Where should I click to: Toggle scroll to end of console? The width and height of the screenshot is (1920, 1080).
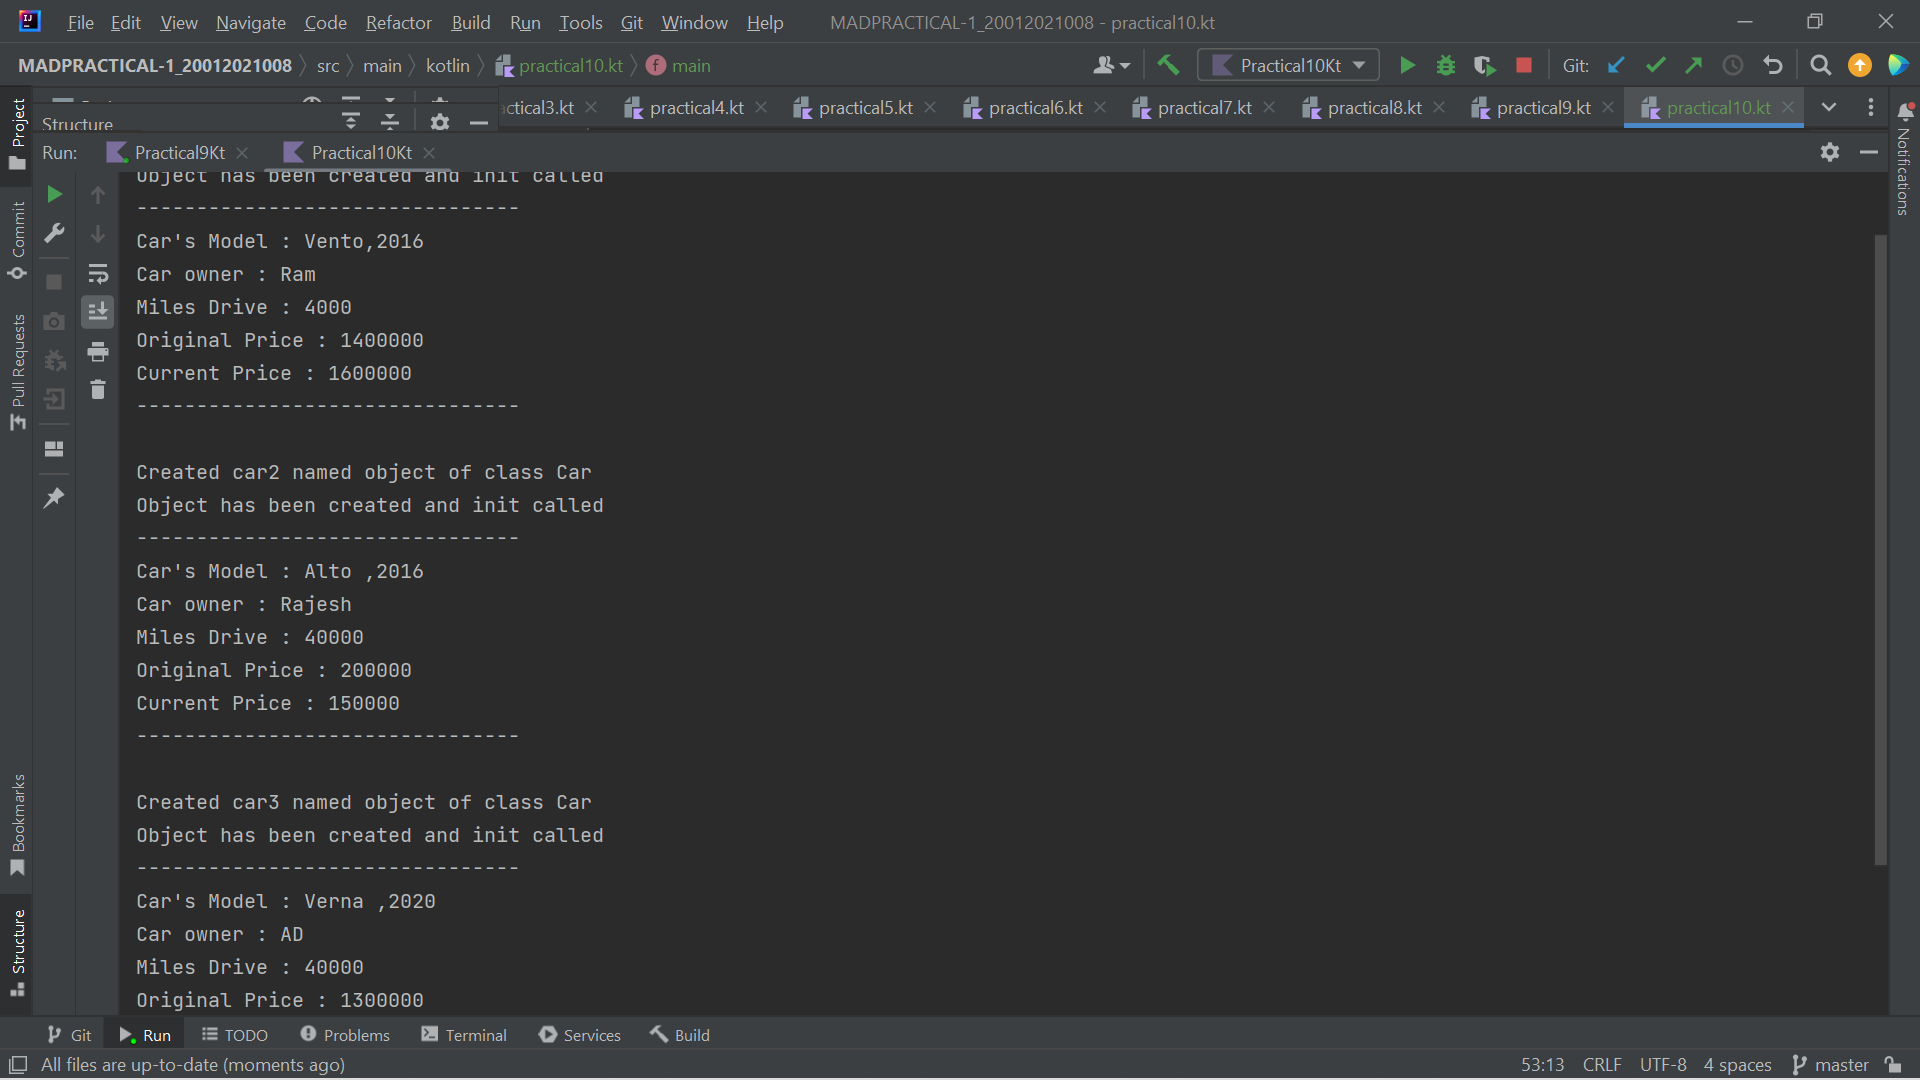(98, 312)
